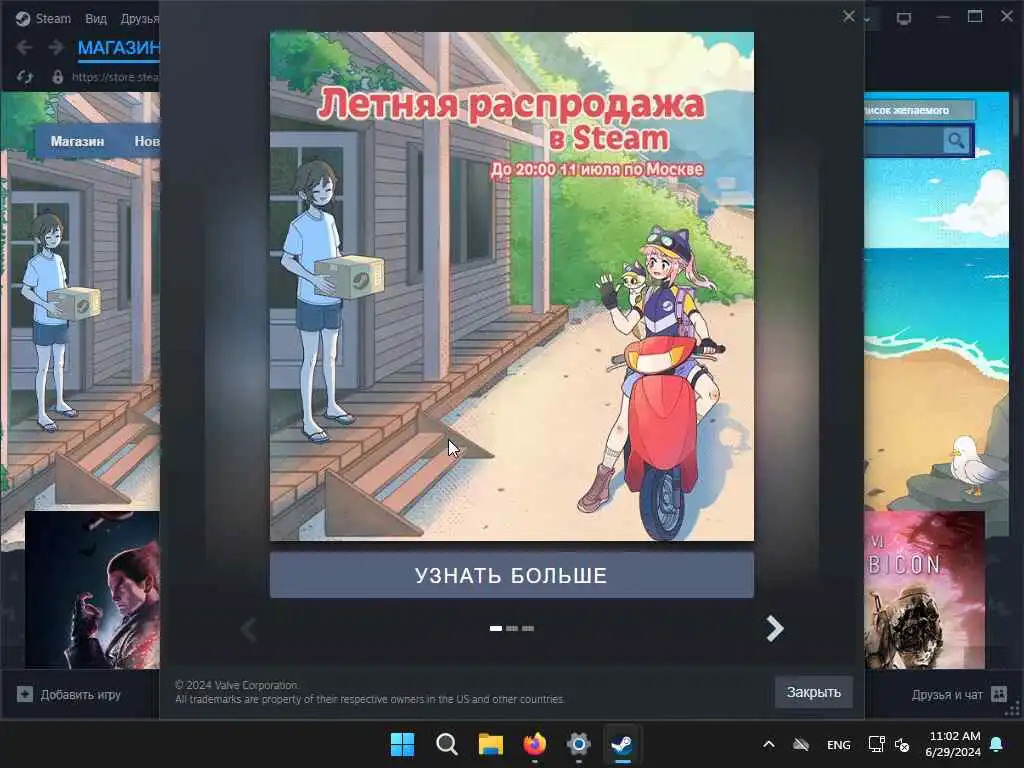Open the Rubicon game thumbnail at right

point(925,590)
